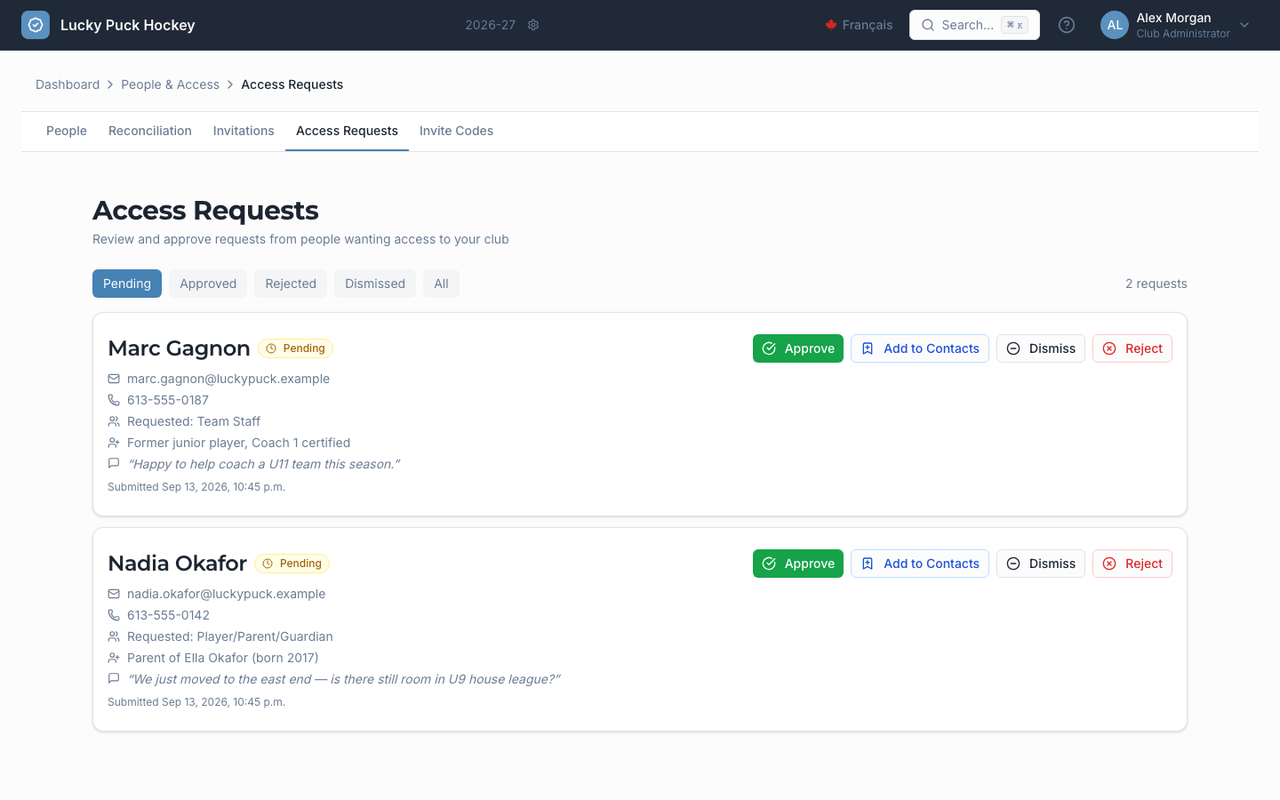1280x800 pixels.
Task: Click the email icon for Marc Gagnon
Action: pyautogui.click(x=114, y=379)
